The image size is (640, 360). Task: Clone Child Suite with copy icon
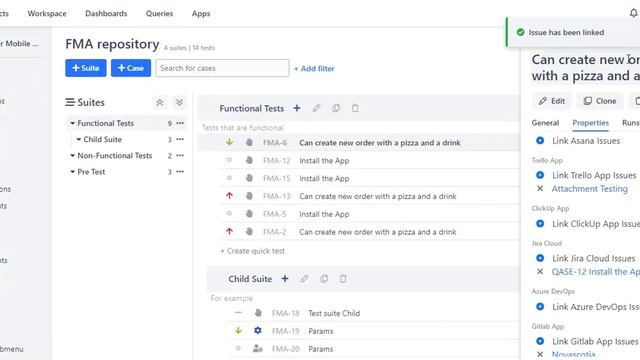point(324,279)
